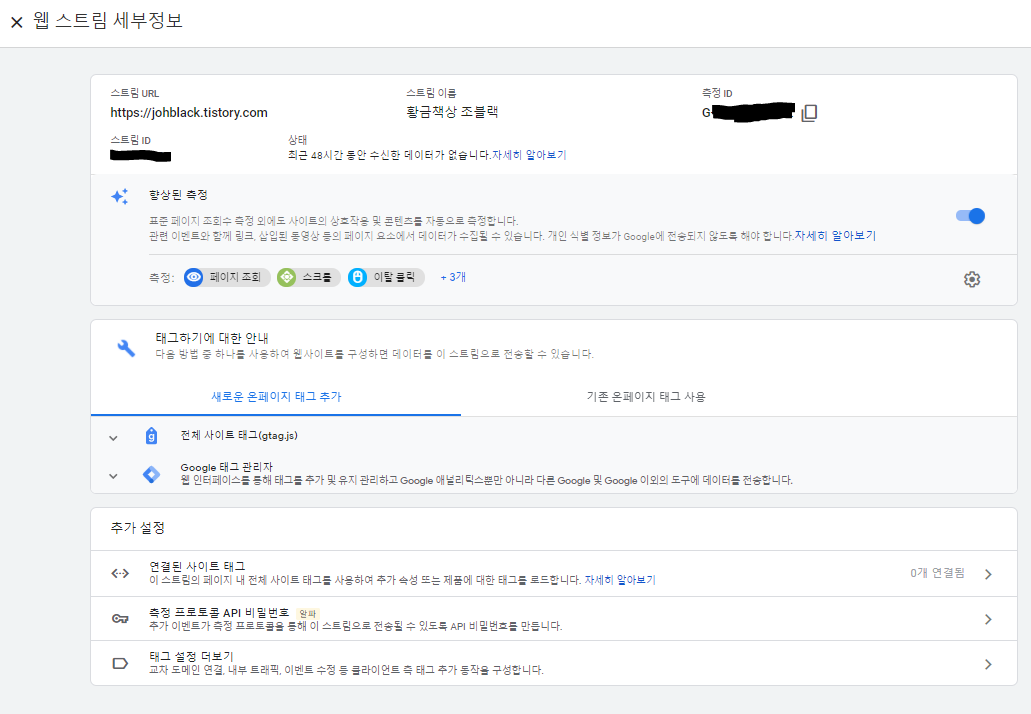Select the 새로운 온페이지 태그 추가 tab

point(276,396)
